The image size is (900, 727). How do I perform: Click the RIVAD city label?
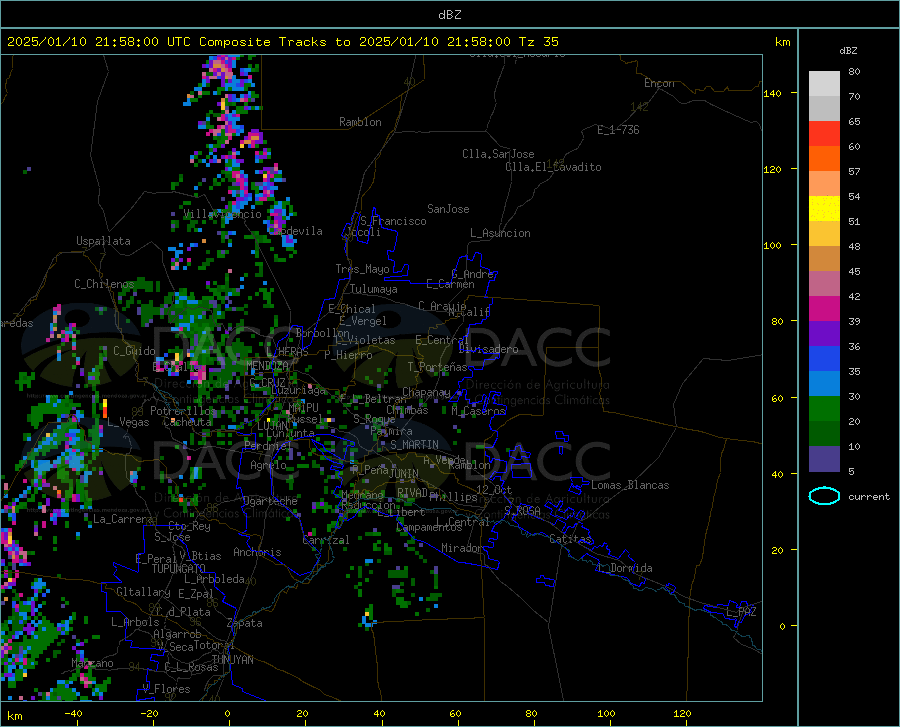[x=412, y=493]
